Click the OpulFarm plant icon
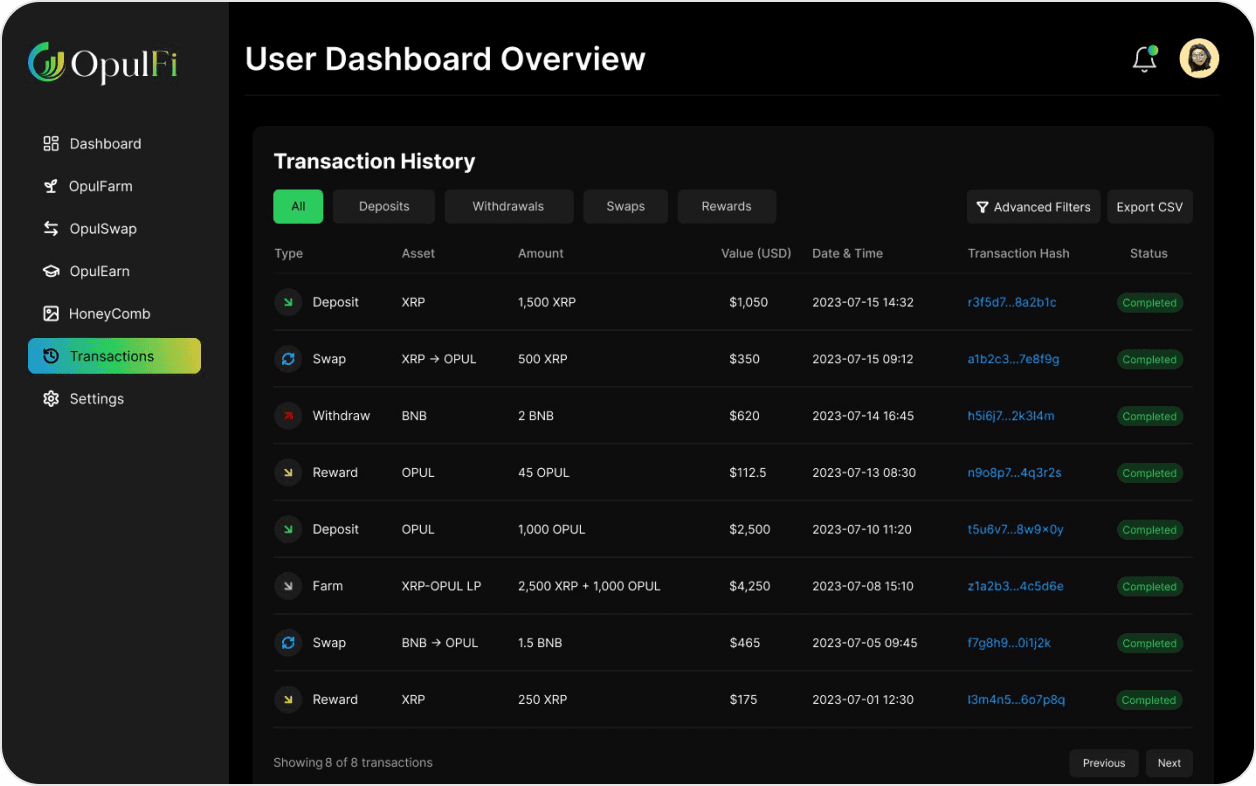Viewport: 1256px width, 786px height. click(x=51, y=186)
